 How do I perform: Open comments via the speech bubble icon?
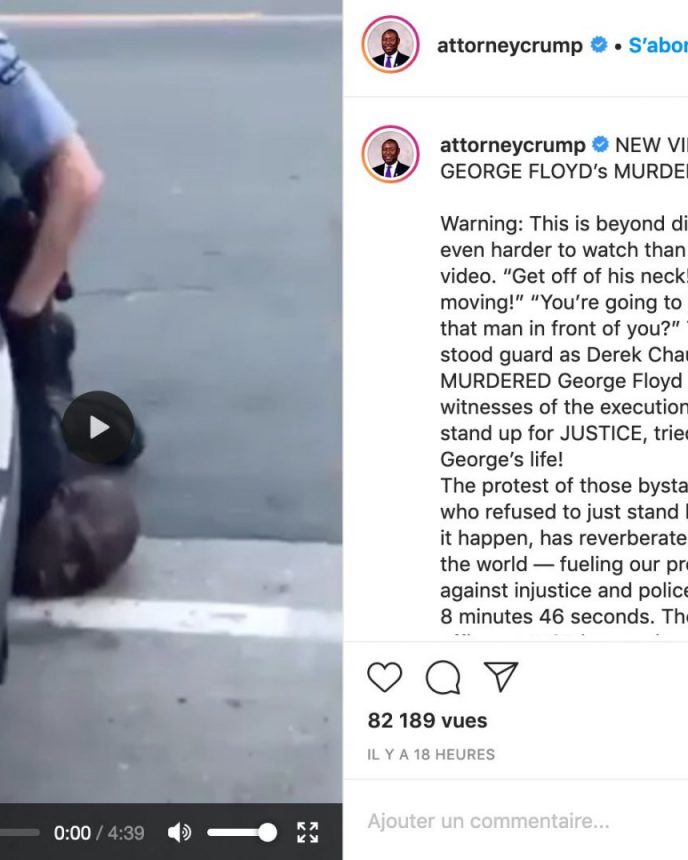tap(443, 677)
